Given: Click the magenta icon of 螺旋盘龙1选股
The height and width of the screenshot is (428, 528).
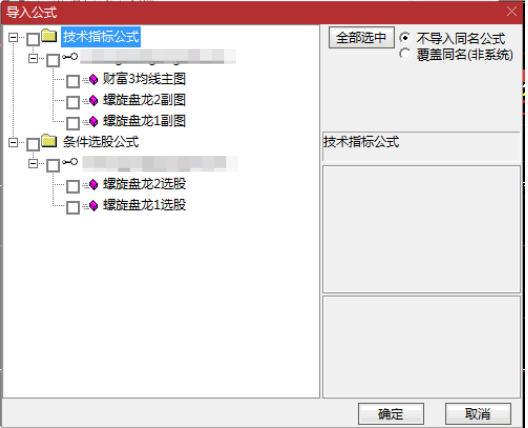Looking at the screenshot, I should point(93,205).
